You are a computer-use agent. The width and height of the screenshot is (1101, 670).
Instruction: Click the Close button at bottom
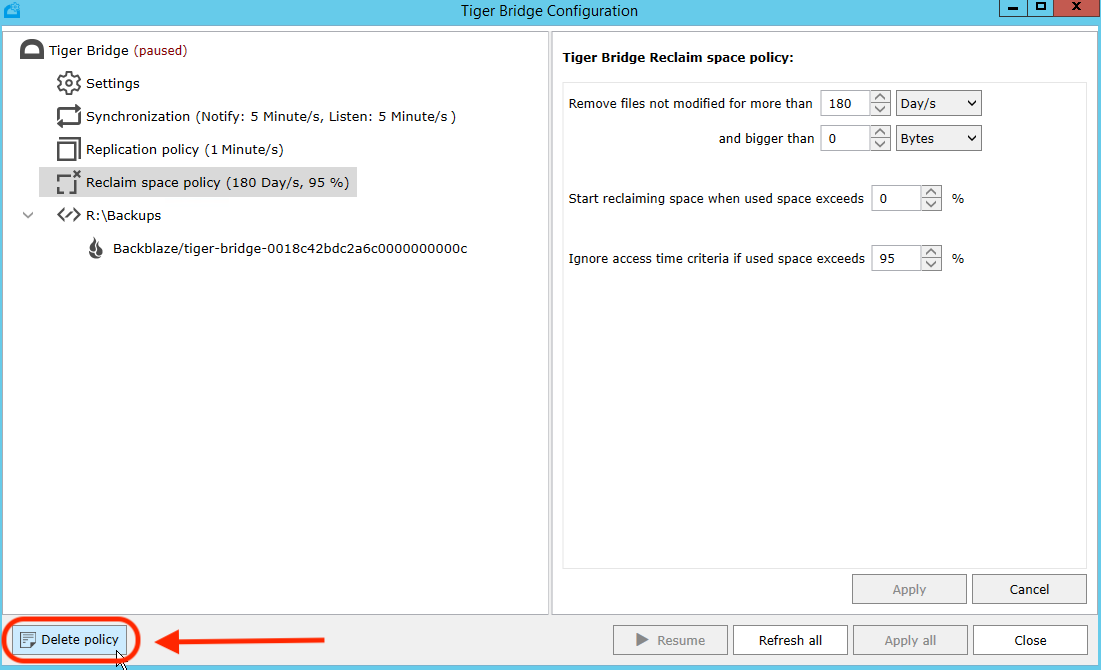point(1030,640)
